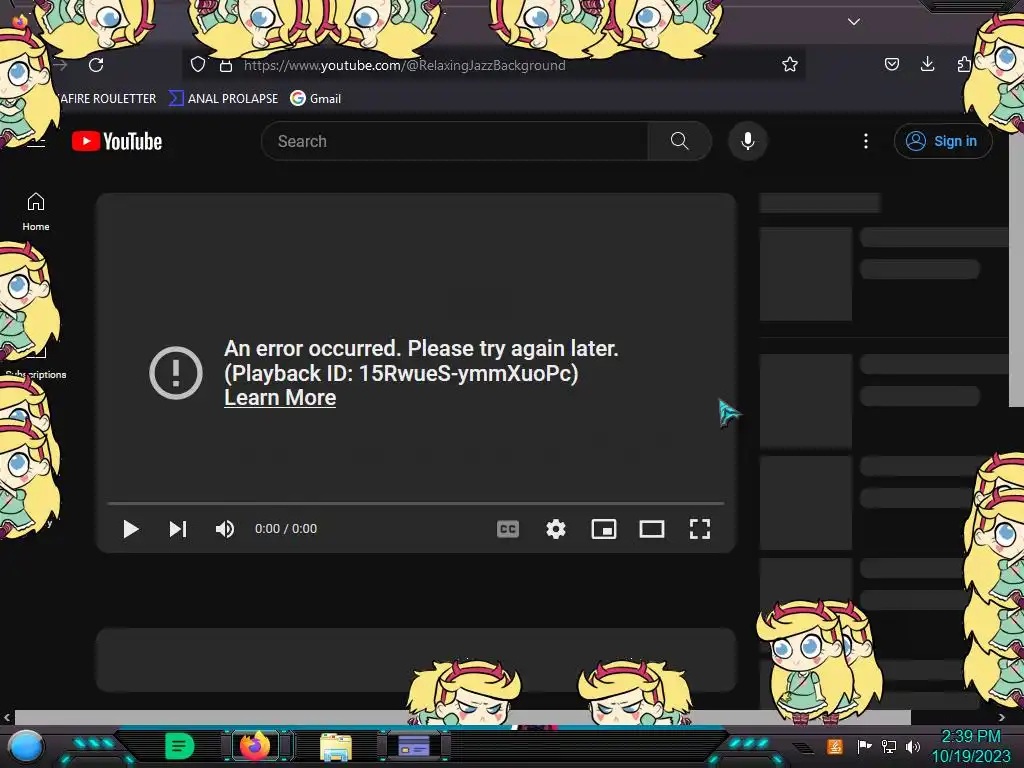Click the 0:00 / 0:00 time display
The image size is (1024, 768).
[286, 529]
